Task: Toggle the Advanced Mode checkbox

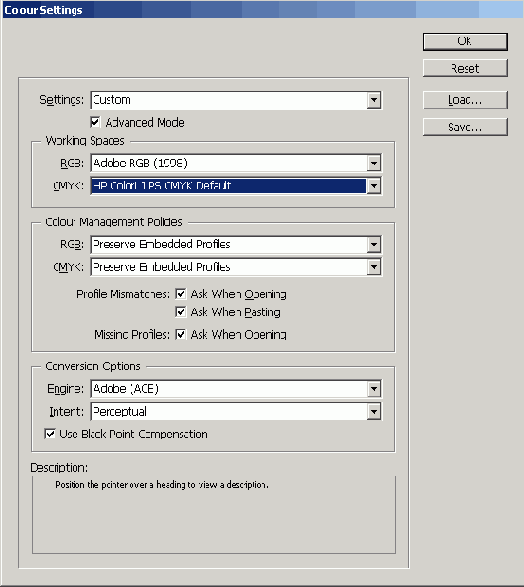Action: 95,122
